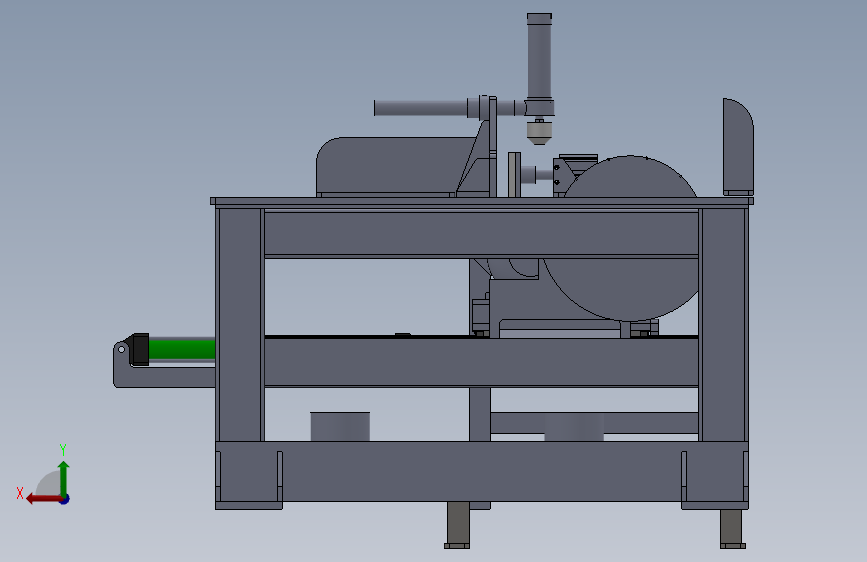Select the green cylinder body on the left
This screenshot has width=867, height=562.
[182, 349]
